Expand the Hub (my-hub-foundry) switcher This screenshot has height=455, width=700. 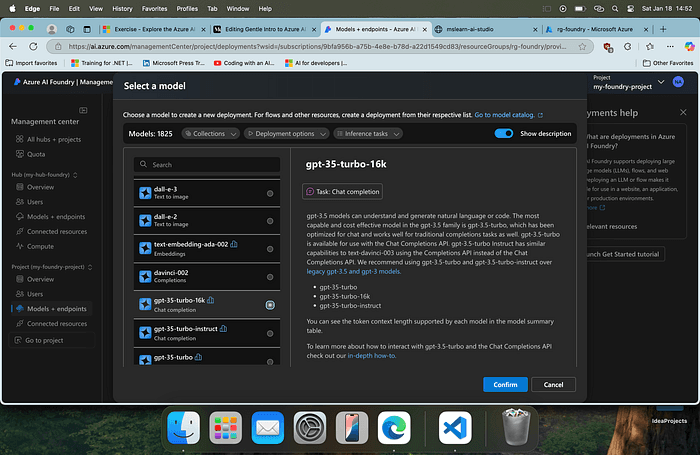click(x=75, y=175)
